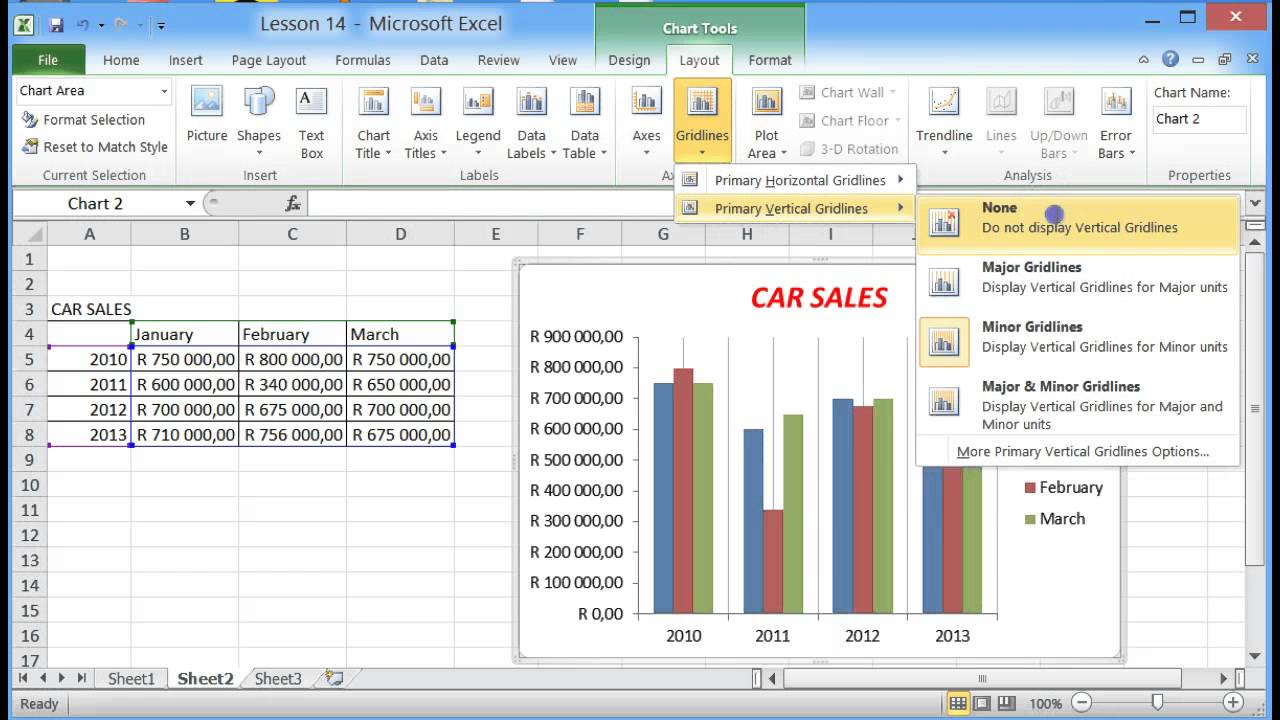Choose Major & Minor Gridlines option

[x=1078, y=403]
